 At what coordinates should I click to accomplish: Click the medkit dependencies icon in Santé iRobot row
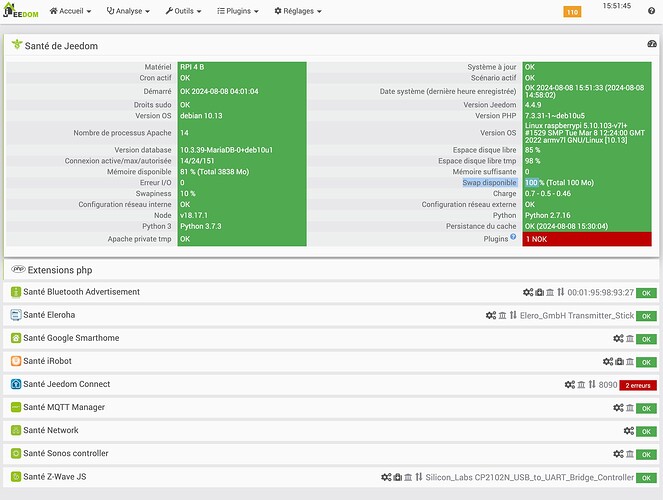click(x=619, y=362)
